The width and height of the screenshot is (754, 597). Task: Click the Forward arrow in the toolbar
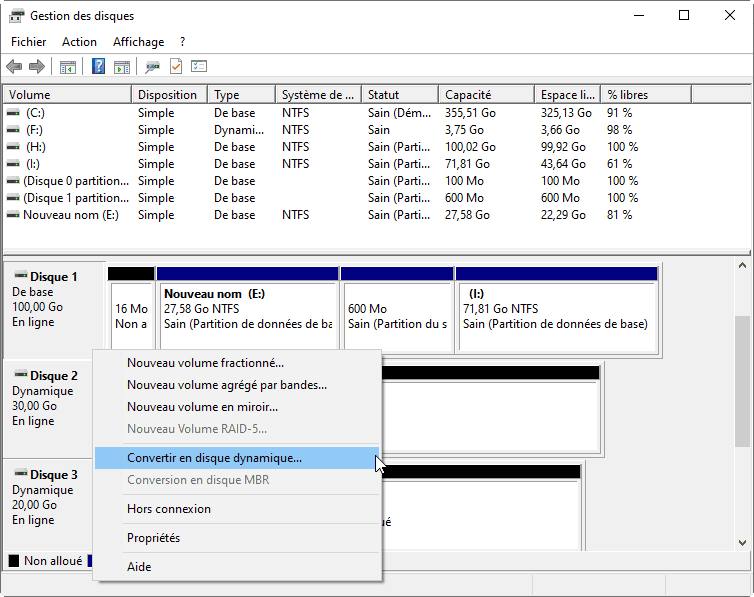click(x=37, y=67)
